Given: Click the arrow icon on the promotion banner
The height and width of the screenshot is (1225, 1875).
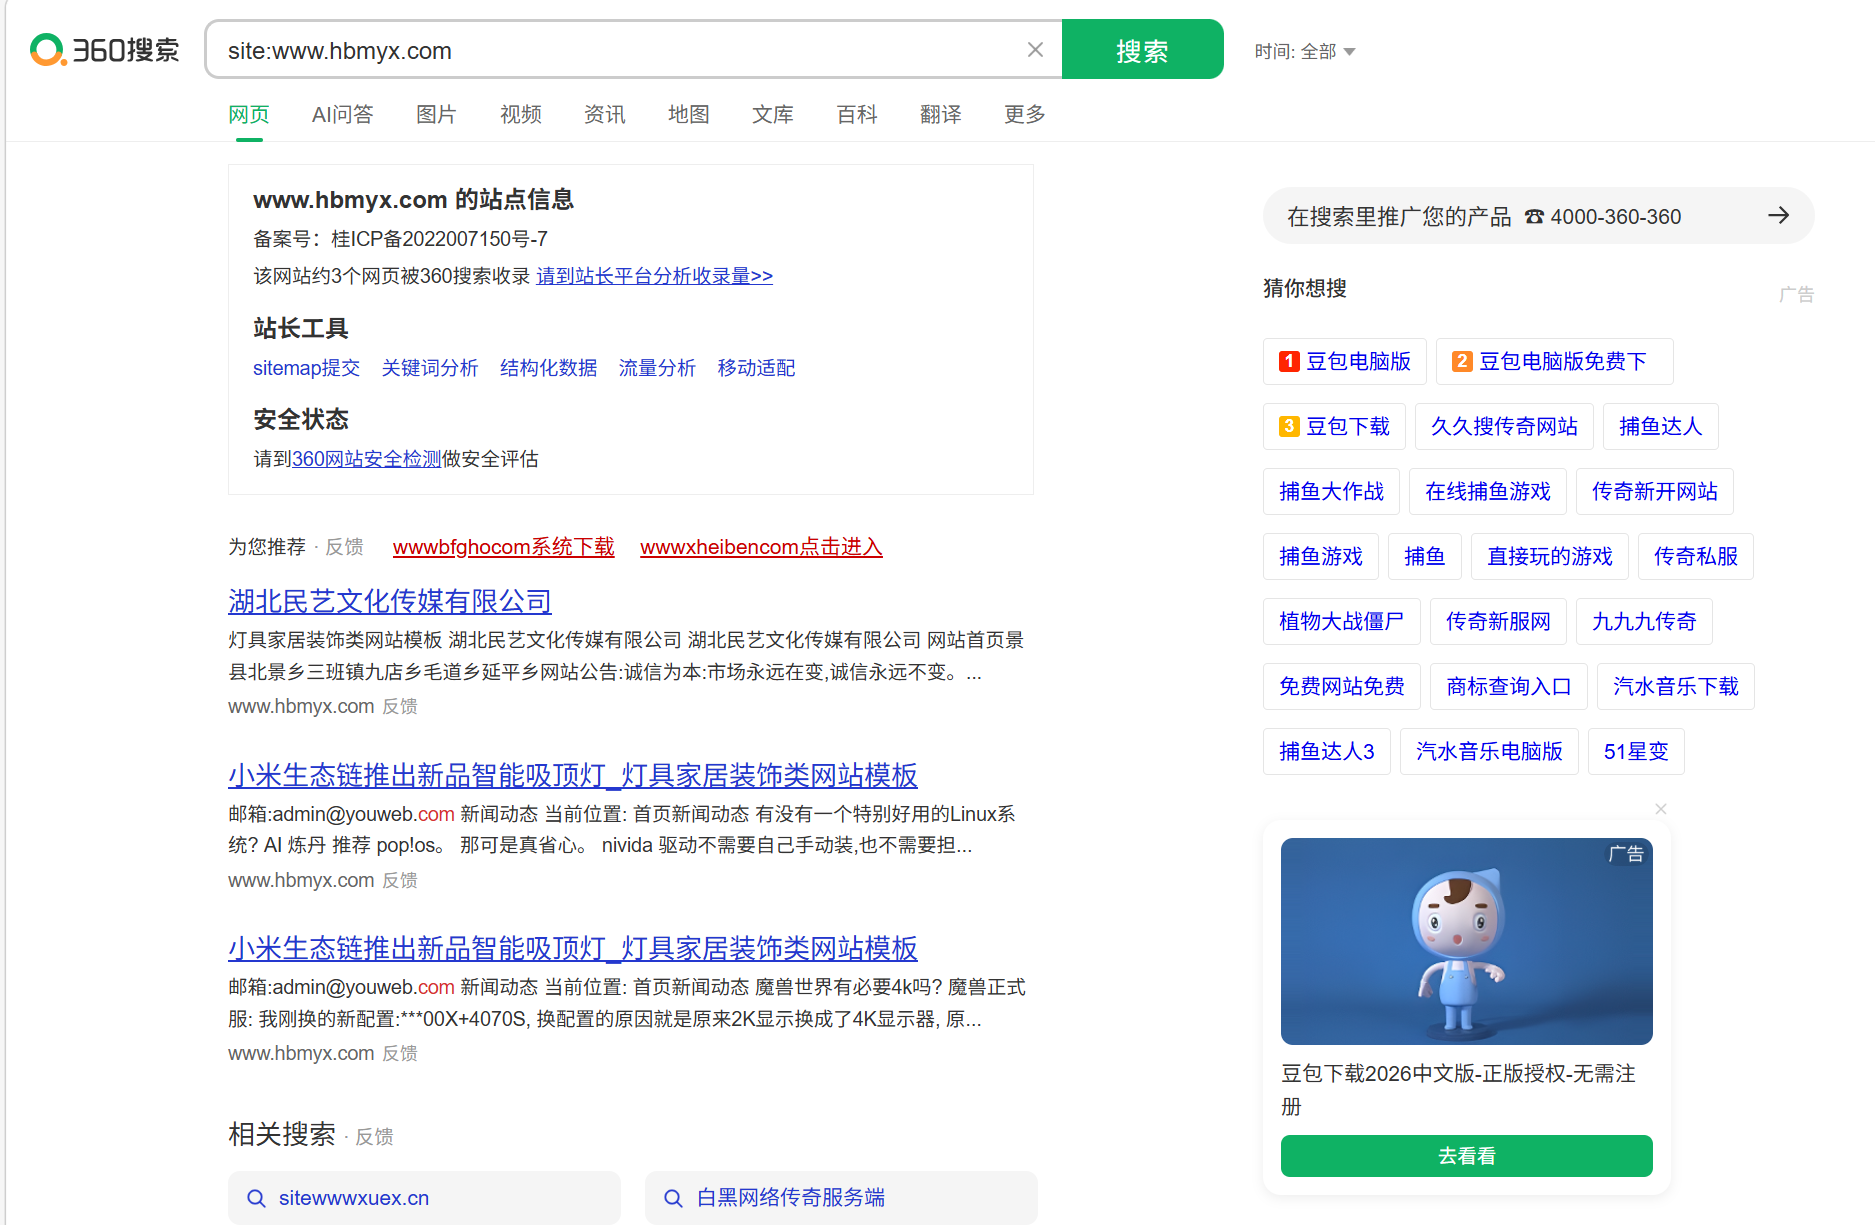Looking at the screenshot, I should tap(1778, 215).
